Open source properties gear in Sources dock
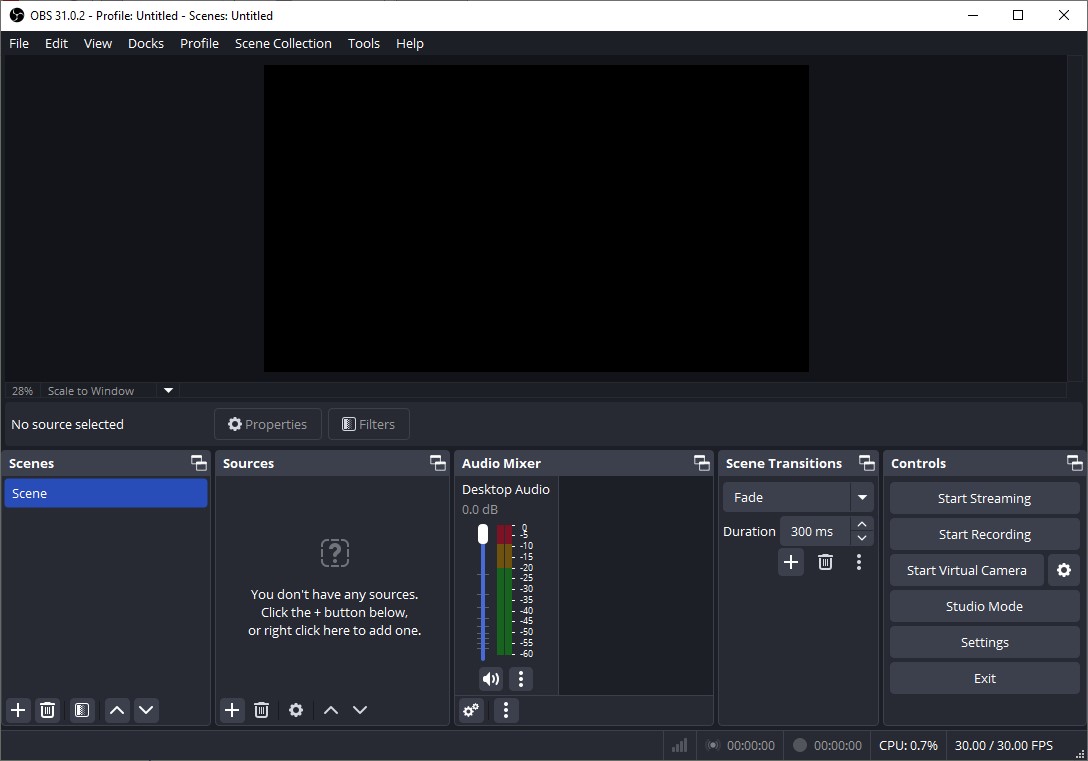 pos(296,710)
